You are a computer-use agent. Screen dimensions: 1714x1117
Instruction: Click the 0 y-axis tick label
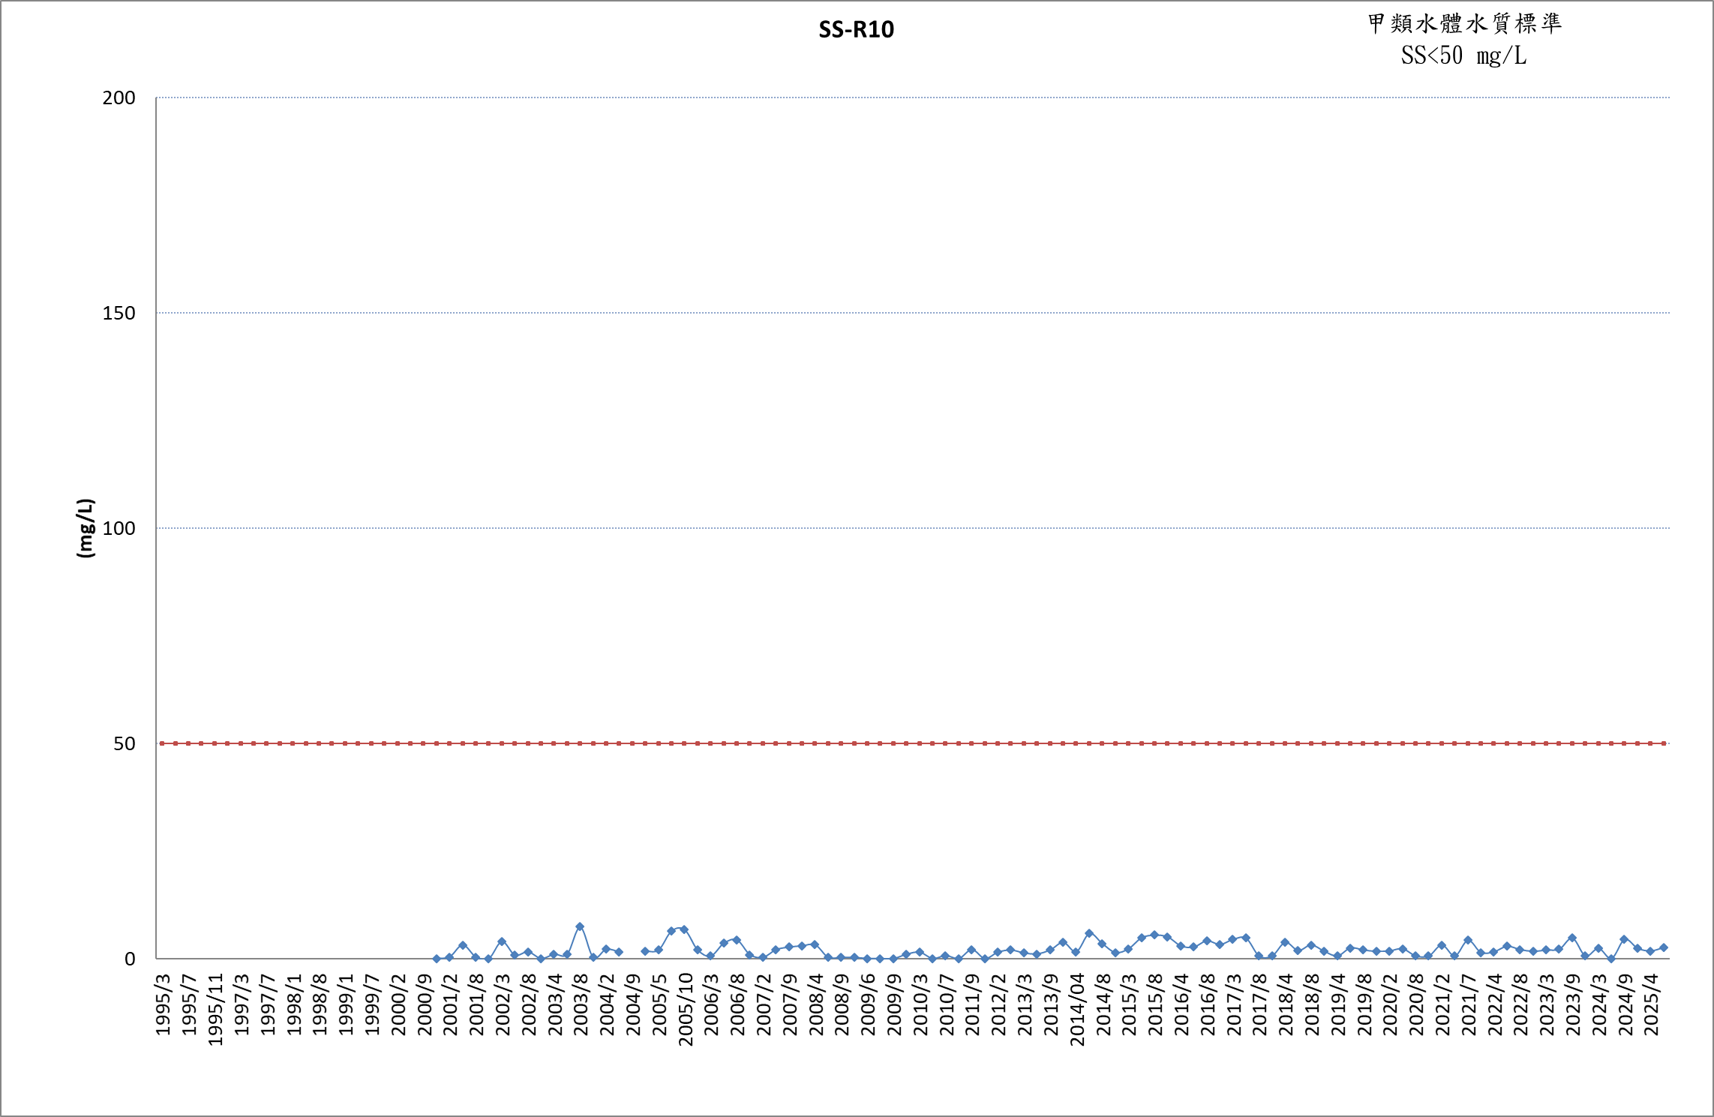point(130,959)
